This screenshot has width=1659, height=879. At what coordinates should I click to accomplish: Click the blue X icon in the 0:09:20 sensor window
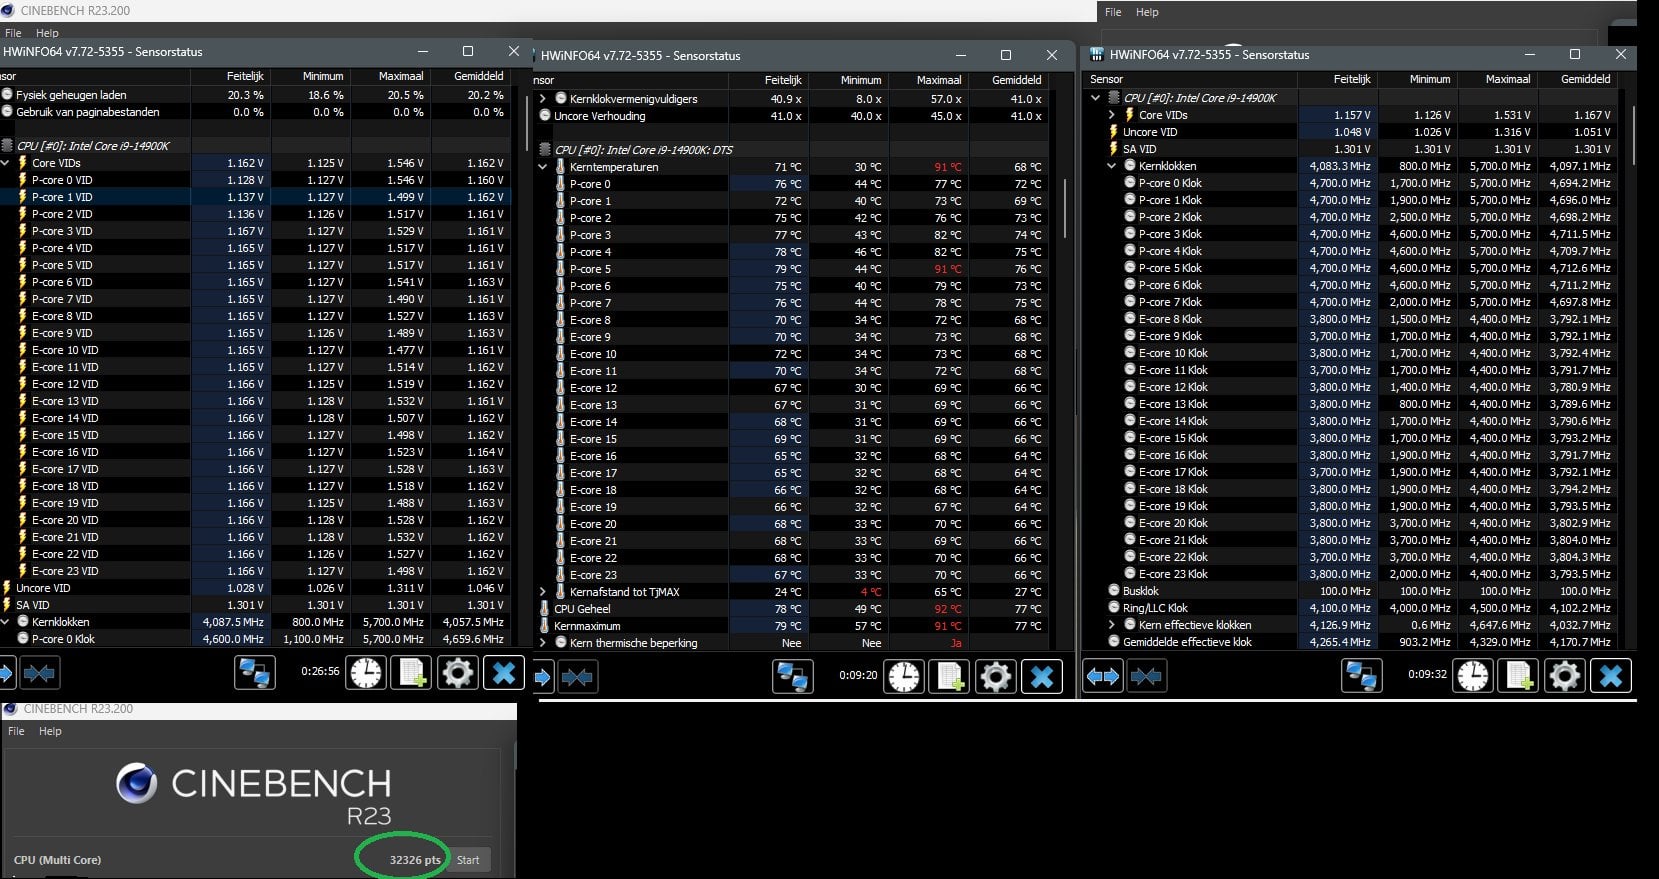tap(1042, 677)
